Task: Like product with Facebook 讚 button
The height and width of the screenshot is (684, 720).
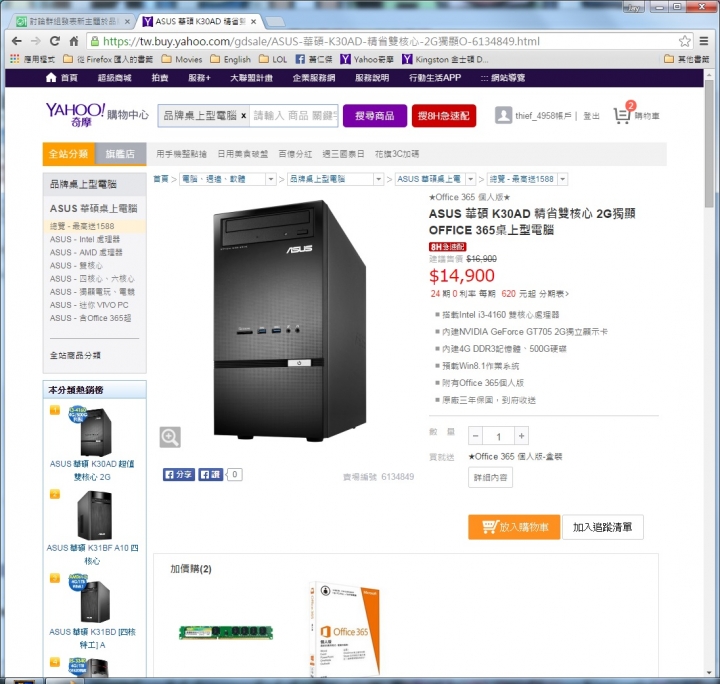Action: [210, 474]
